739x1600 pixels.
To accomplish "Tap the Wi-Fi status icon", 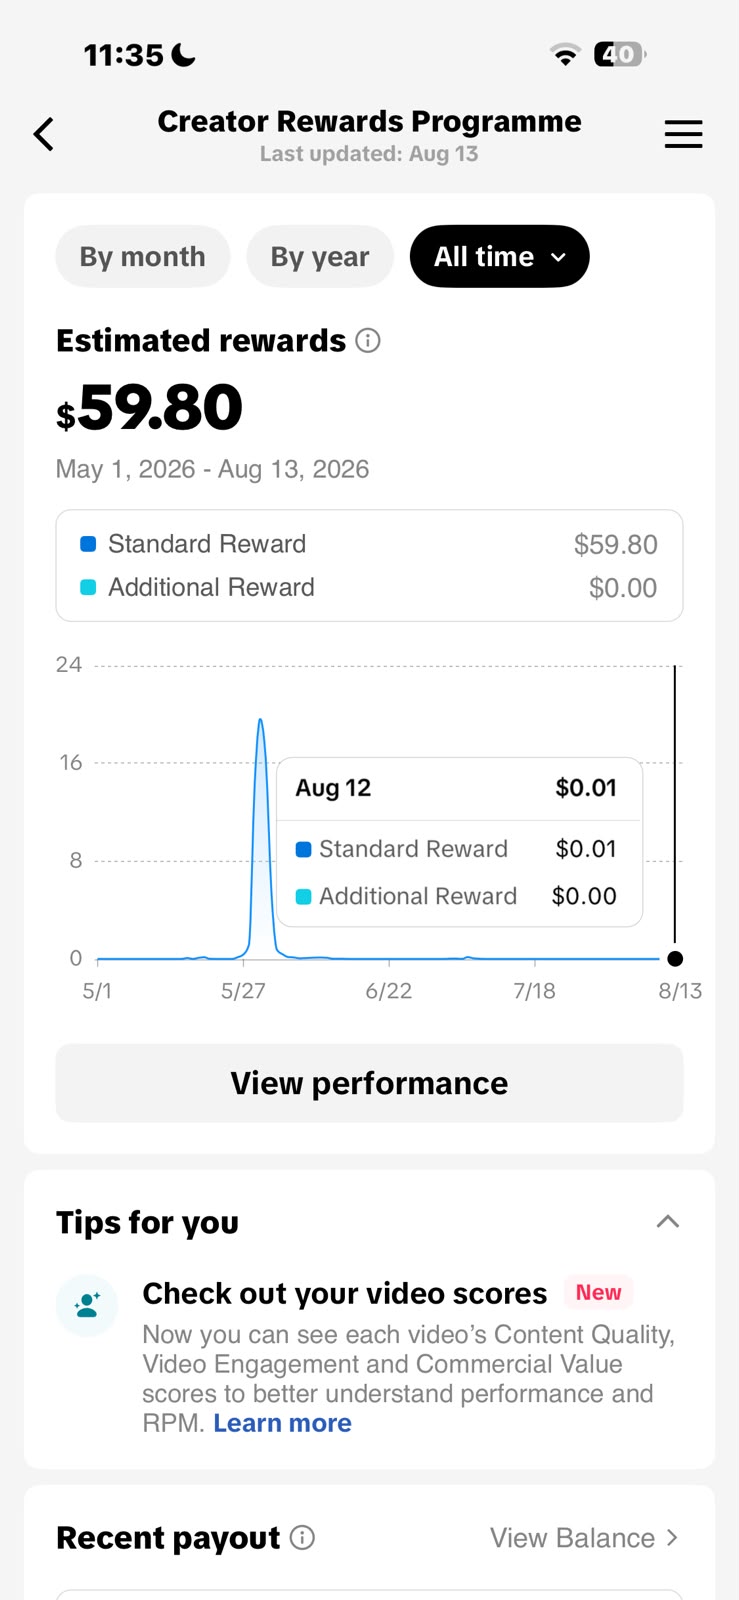I will tap(566, 55).
